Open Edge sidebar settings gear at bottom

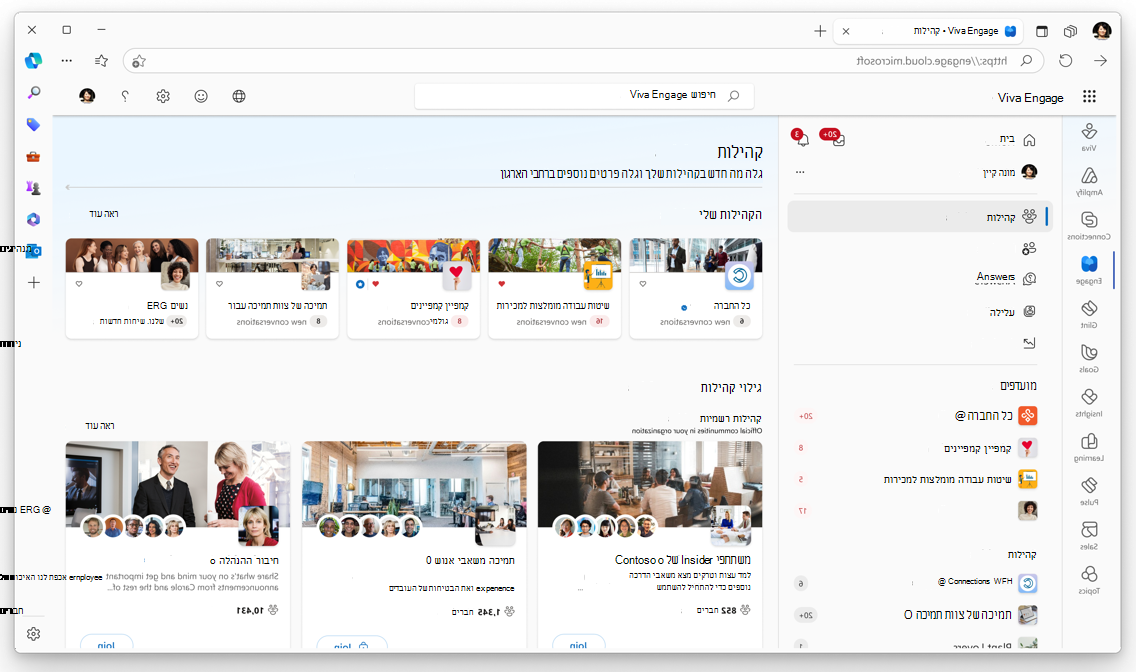33,634
